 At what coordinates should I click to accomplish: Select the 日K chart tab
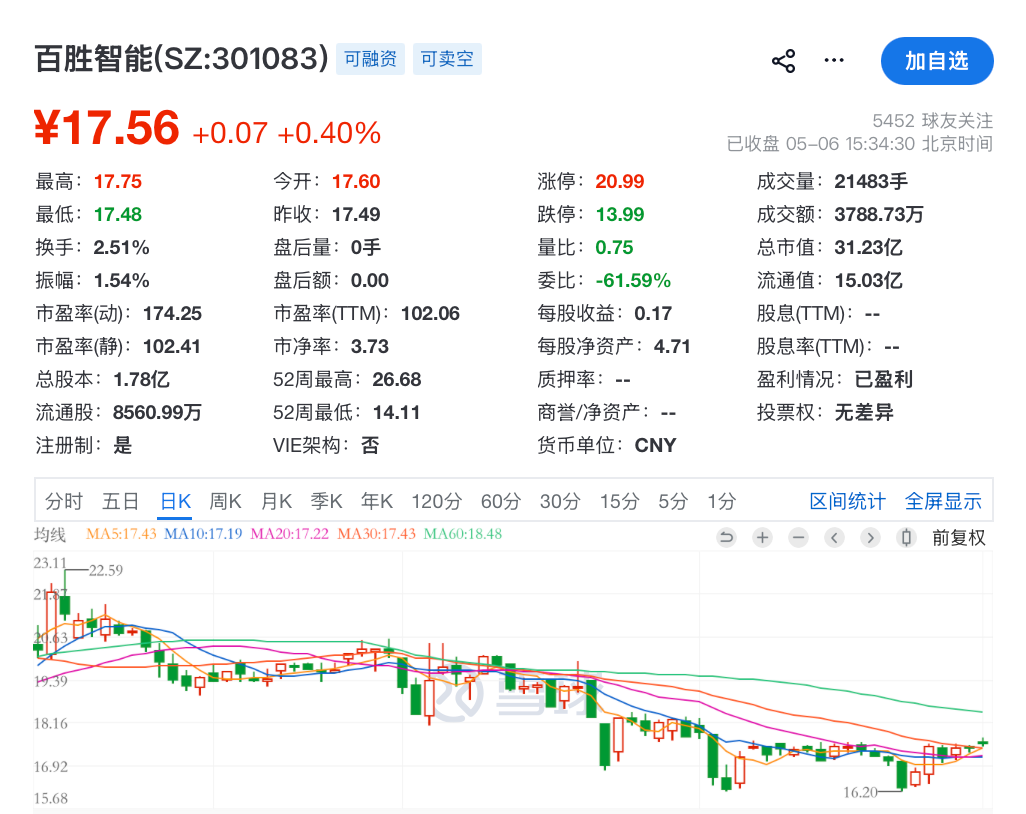pos(175,502)
